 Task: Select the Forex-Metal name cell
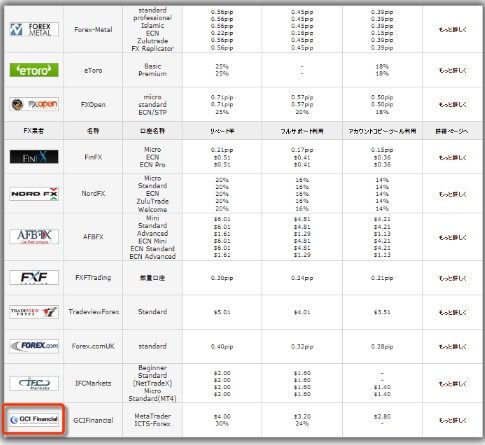(x=93, y=29)
